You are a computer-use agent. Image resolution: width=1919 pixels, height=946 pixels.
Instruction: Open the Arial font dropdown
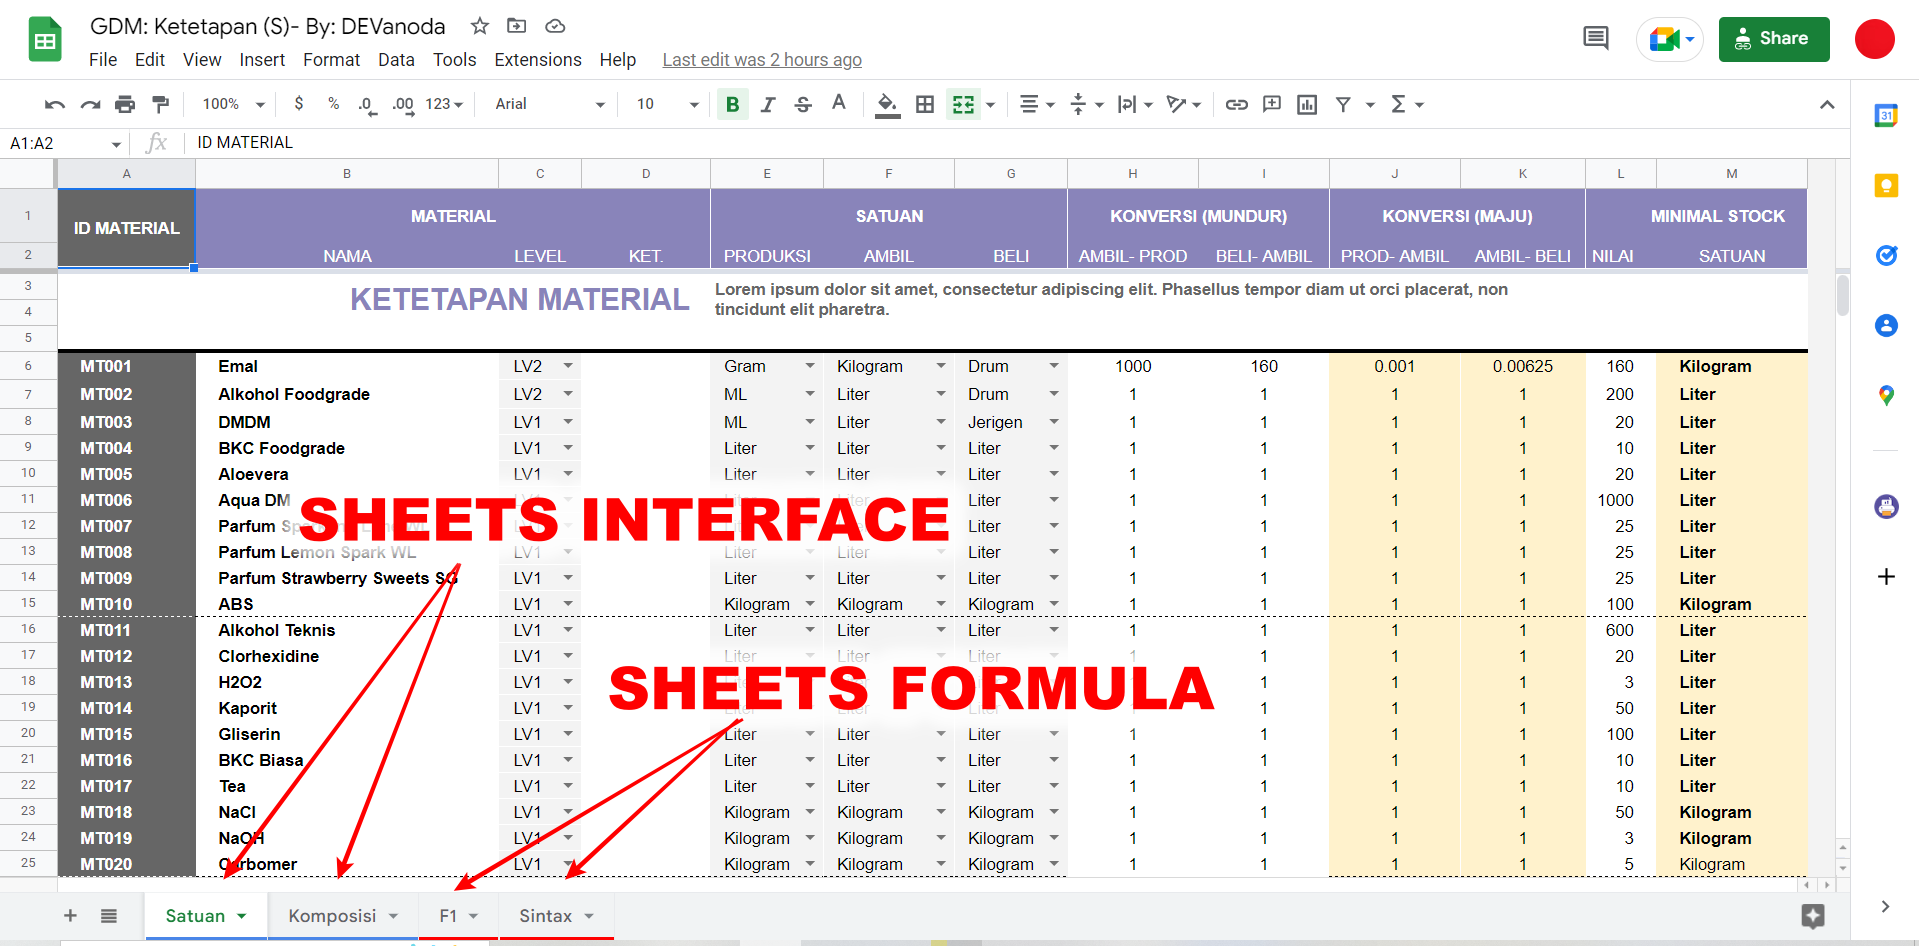[x=550, y=104]
